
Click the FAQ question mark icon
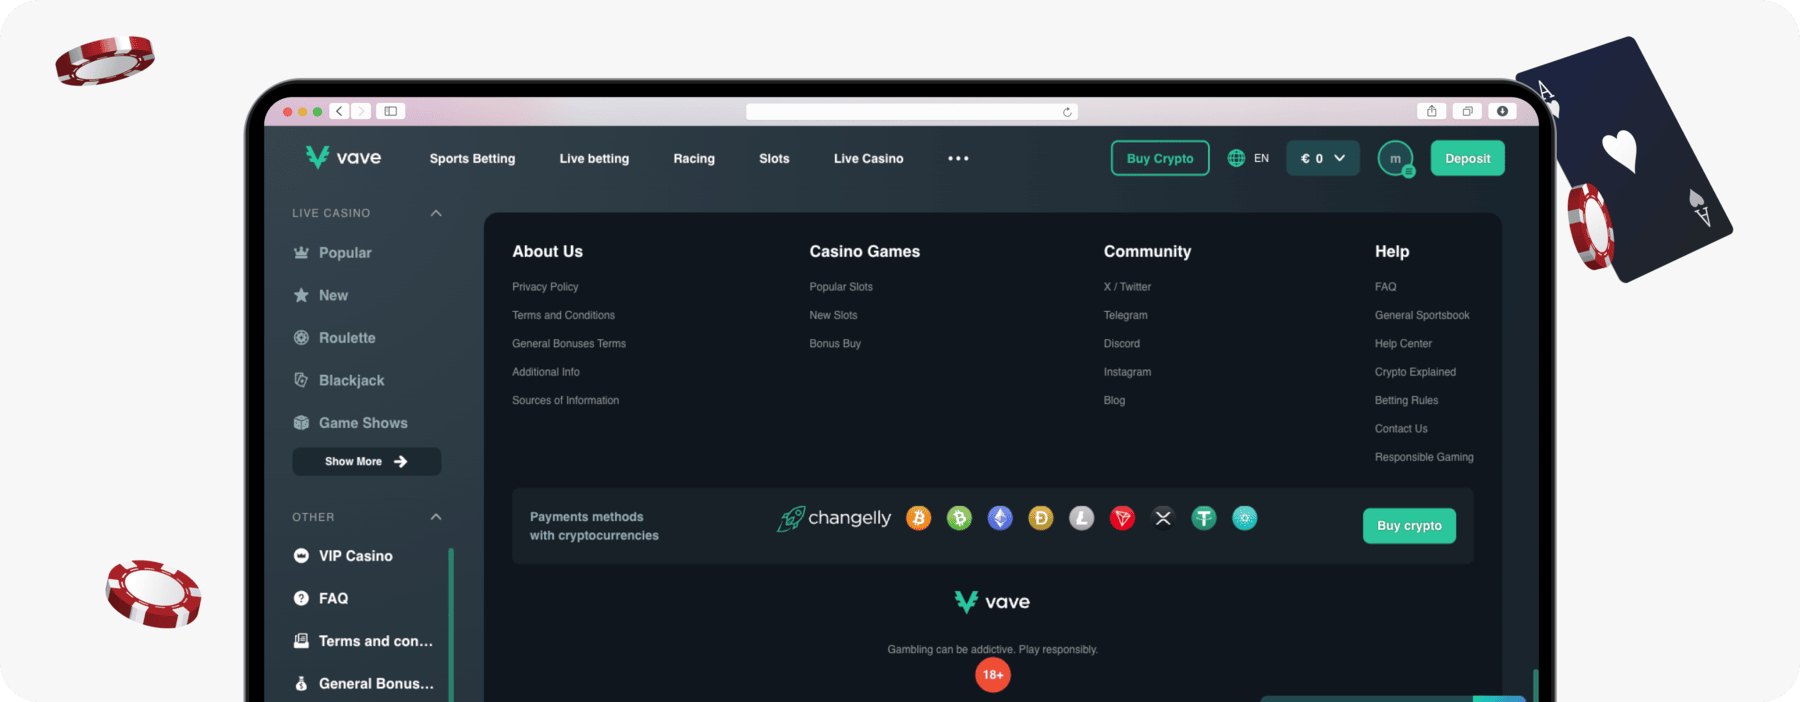click(301, 598)
